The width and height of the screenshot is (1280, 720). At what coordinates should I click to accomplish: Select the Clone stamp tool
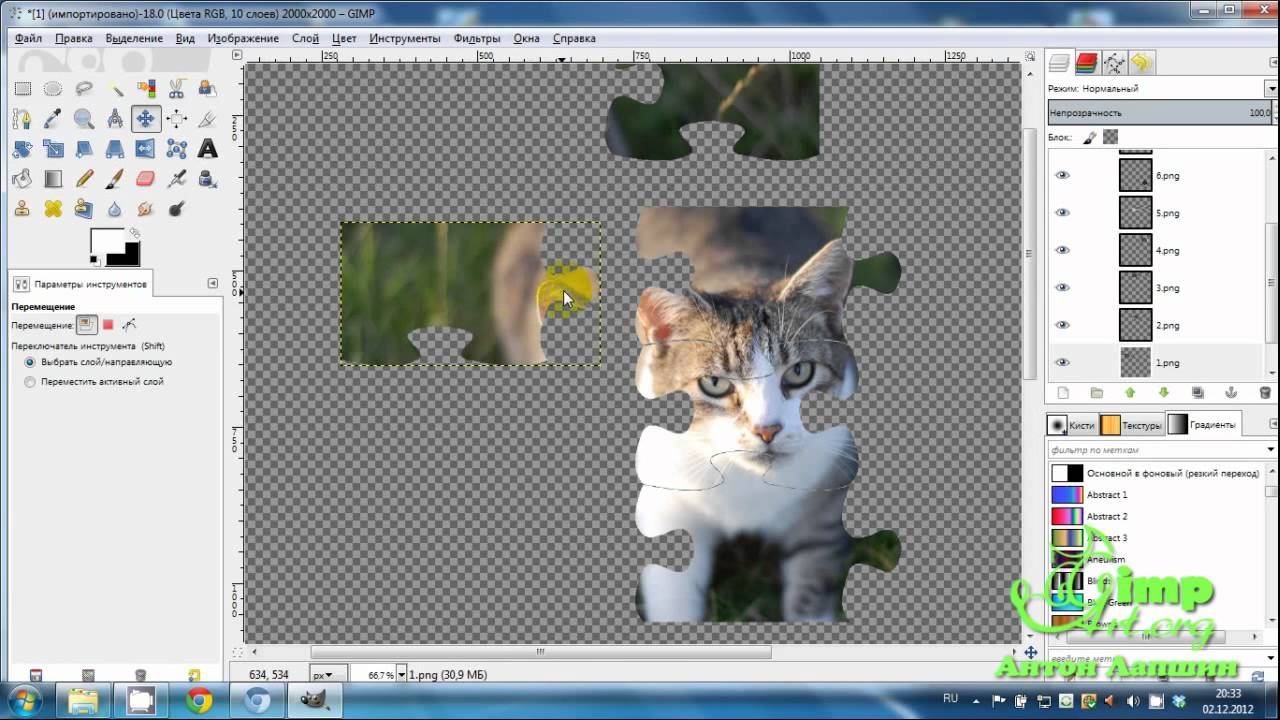tap(22, 209)
